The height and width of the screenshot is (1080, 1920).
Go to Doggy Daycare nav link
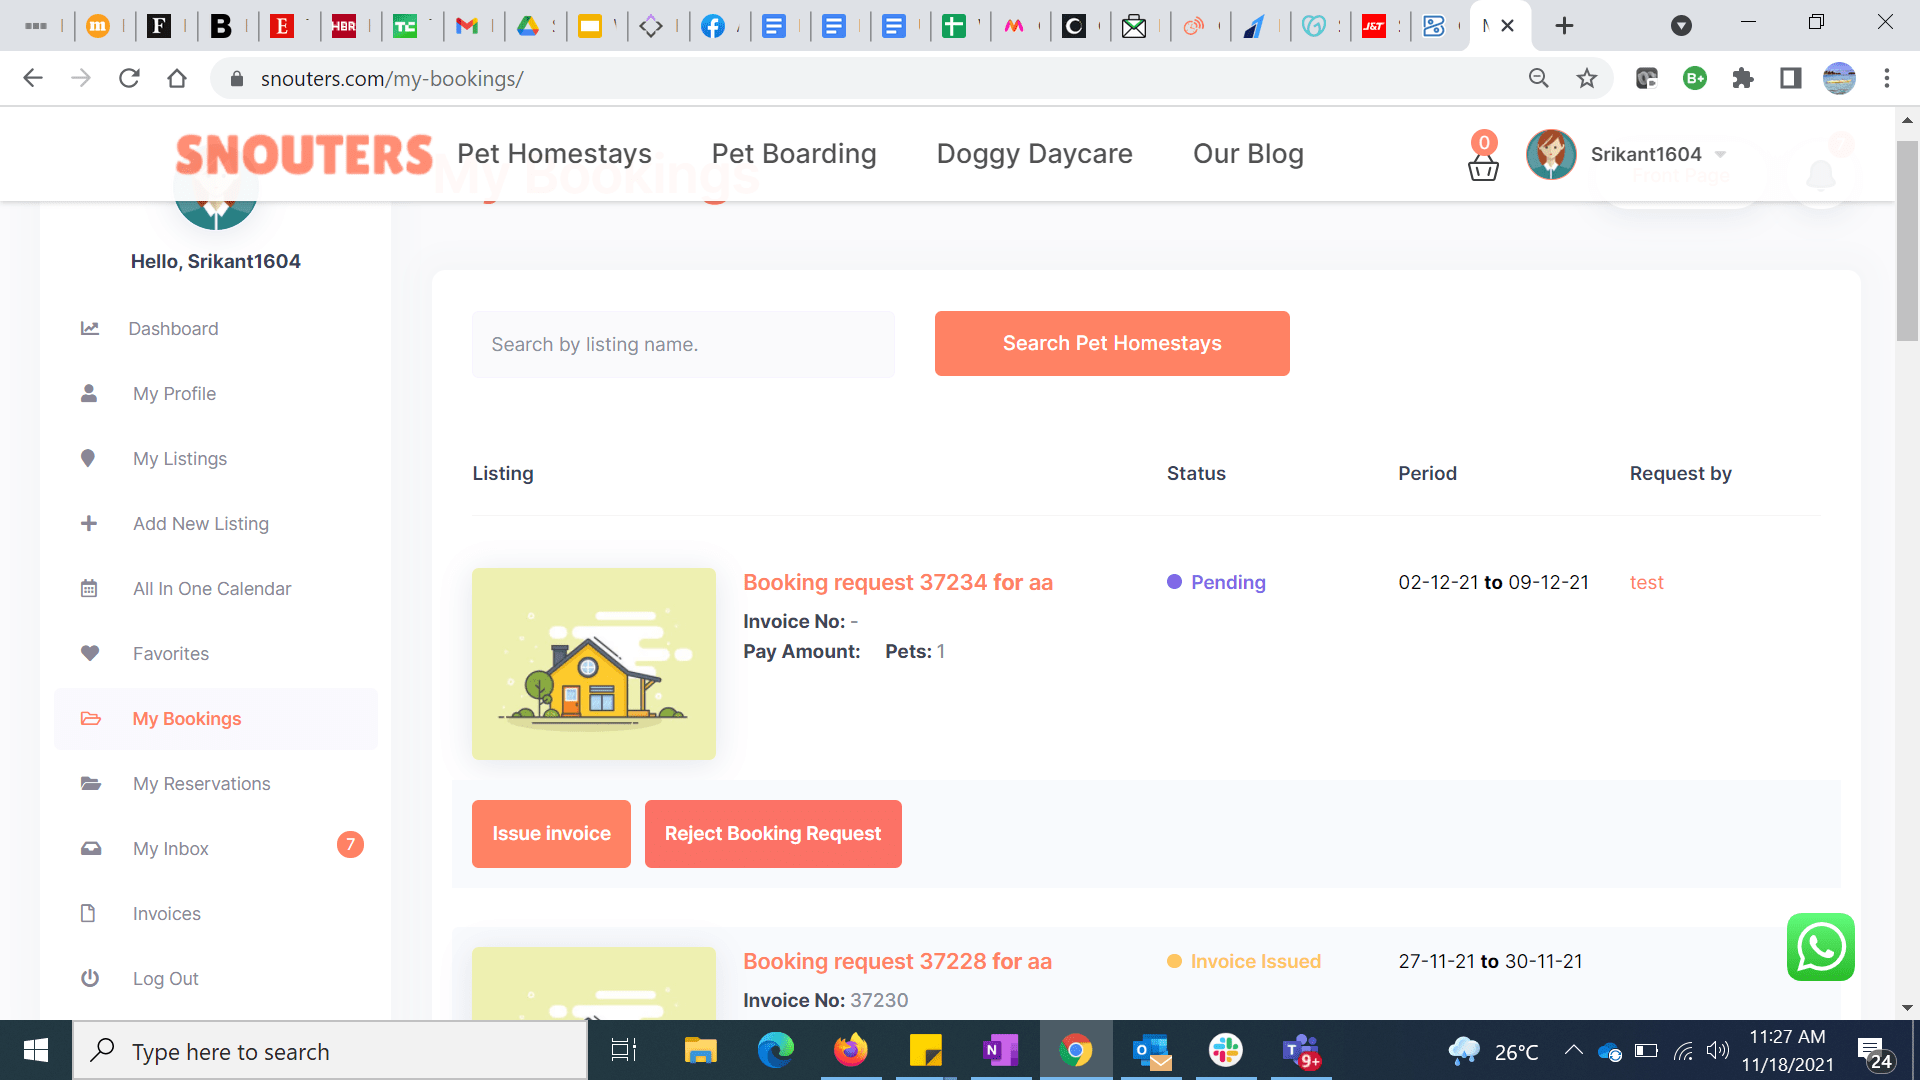pos(1034,154)
